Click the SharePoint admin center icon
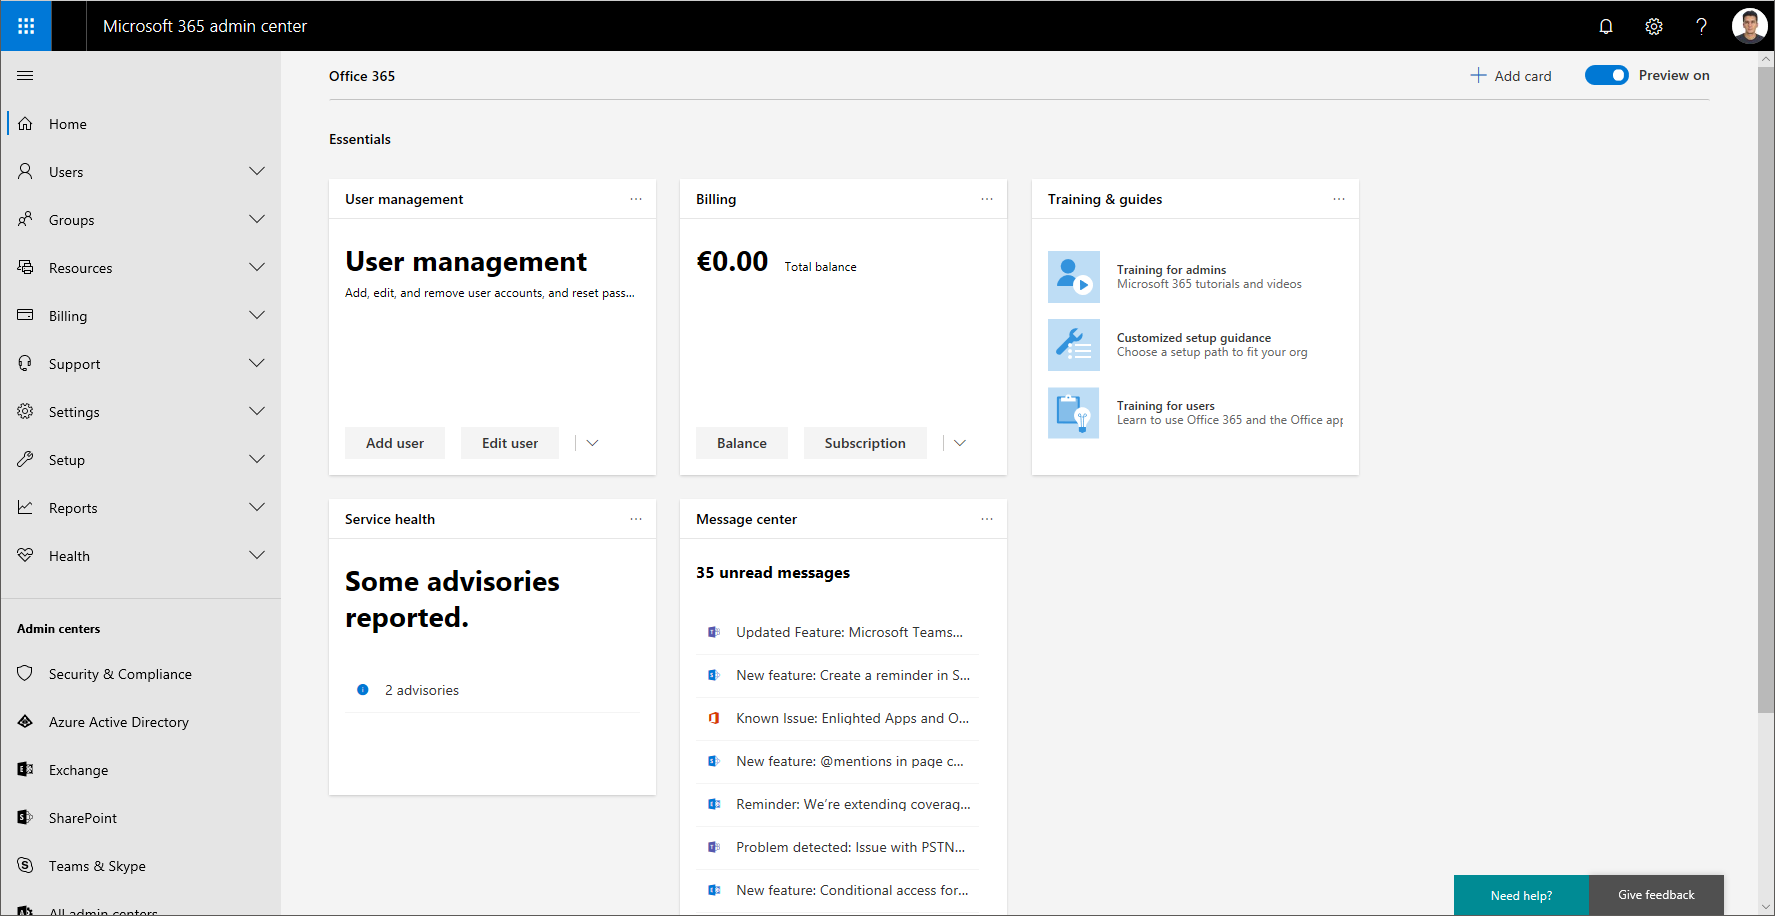1775x916 pixels. pyautogui.click(x=26, y=817)
